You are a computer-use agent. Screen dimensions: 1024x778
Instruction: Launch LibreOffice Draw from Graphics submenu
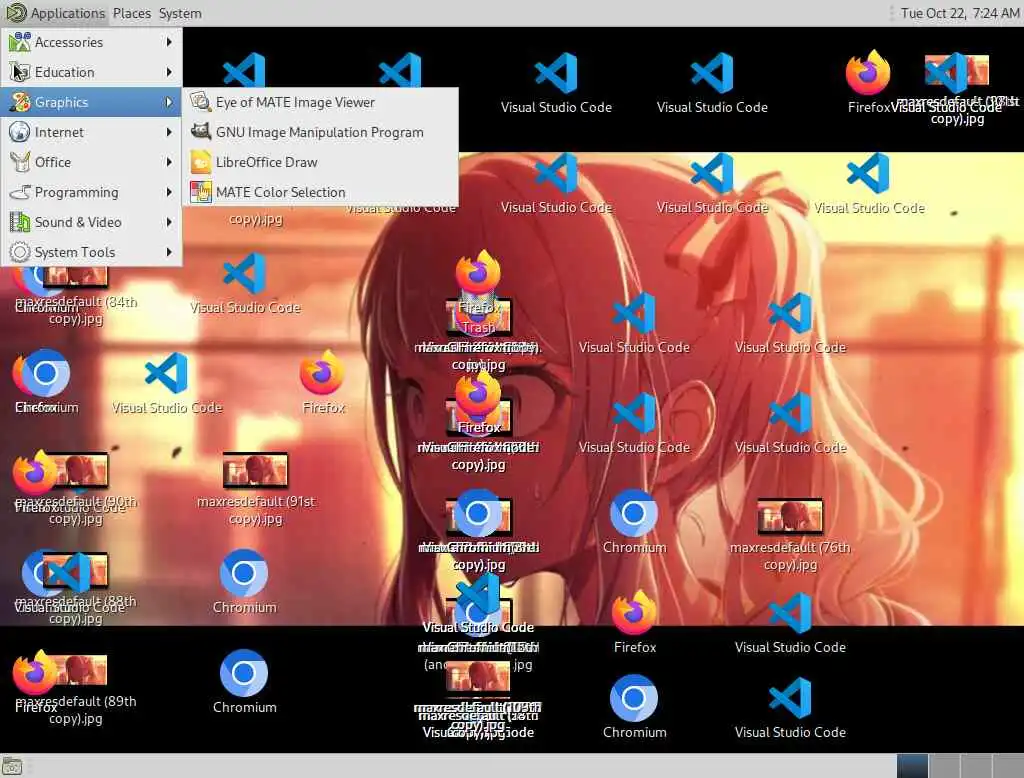coord(320,162)
